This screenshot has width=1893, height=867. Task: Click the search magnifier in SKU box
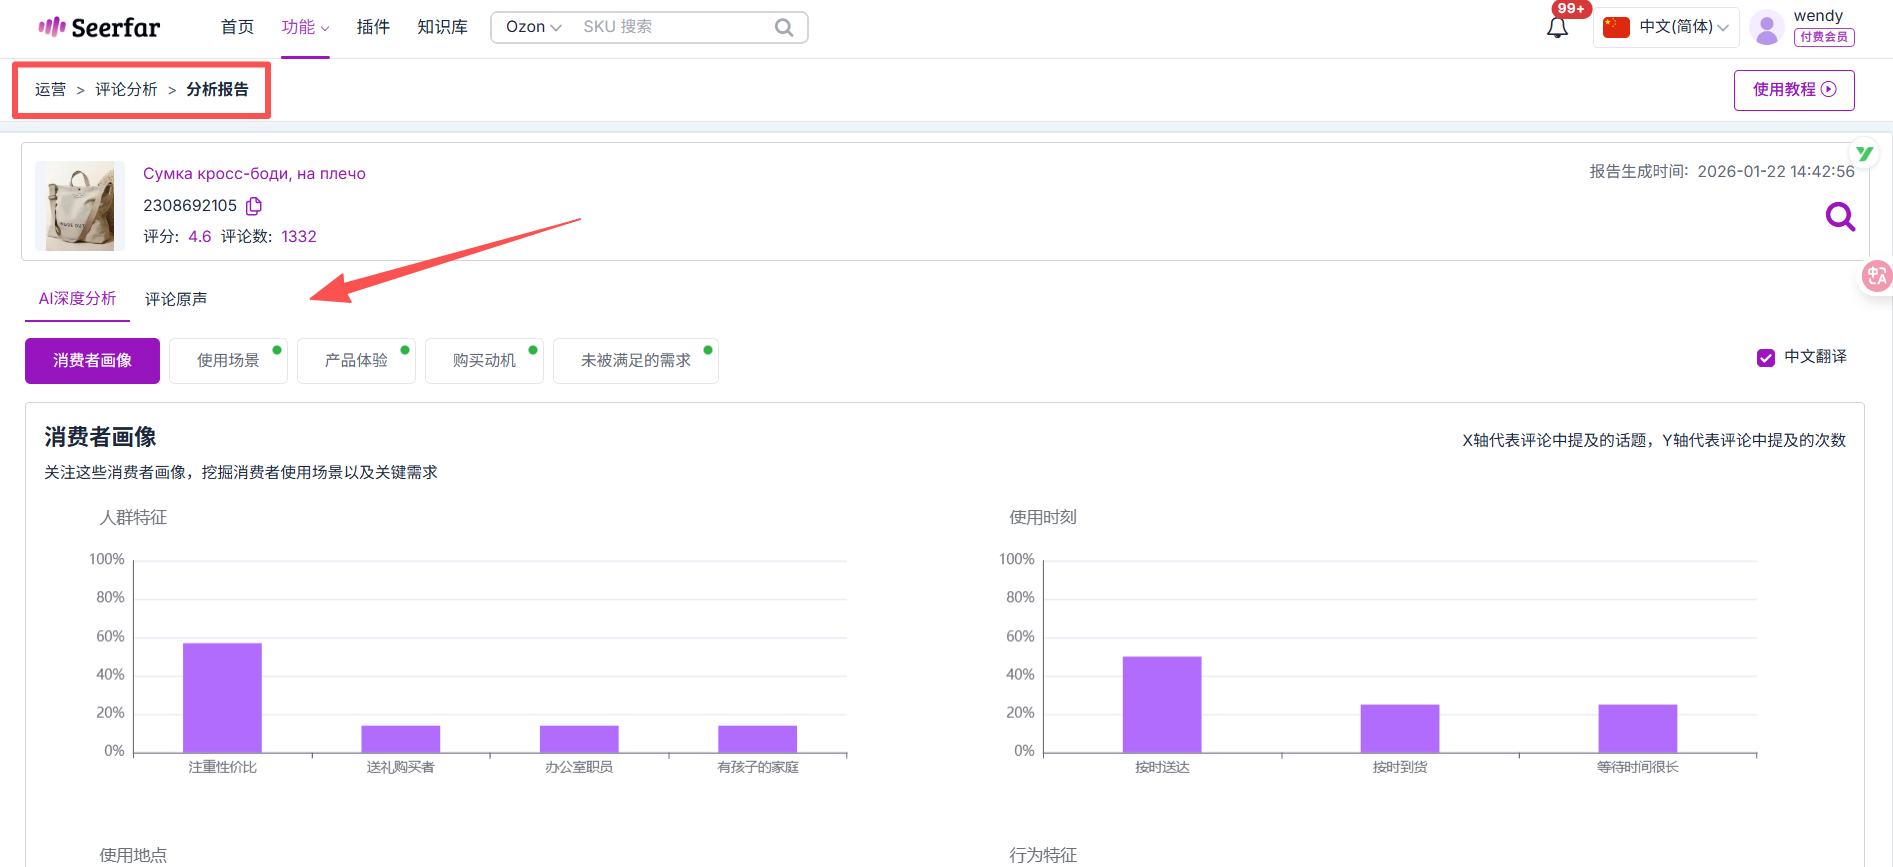(784, 28)
